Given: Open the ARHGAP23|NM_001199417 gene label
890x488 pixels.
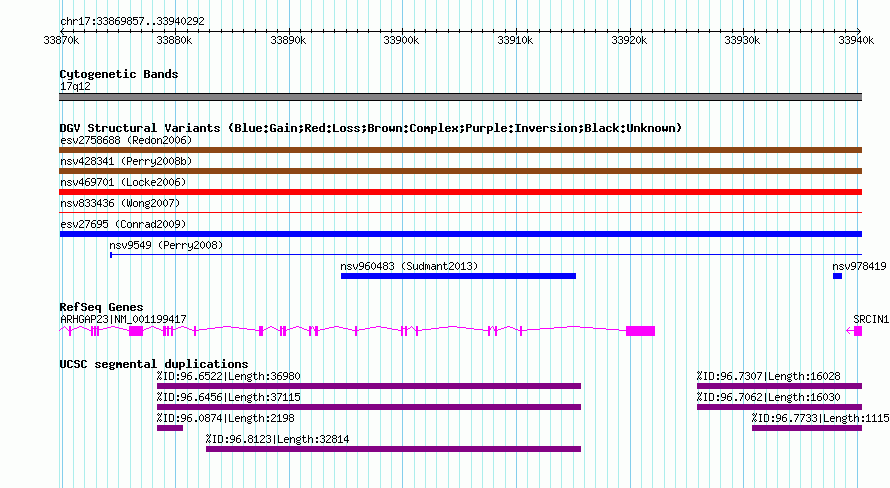Looking at the screenshot, I should pyautogui.click(x=123, y=319).
